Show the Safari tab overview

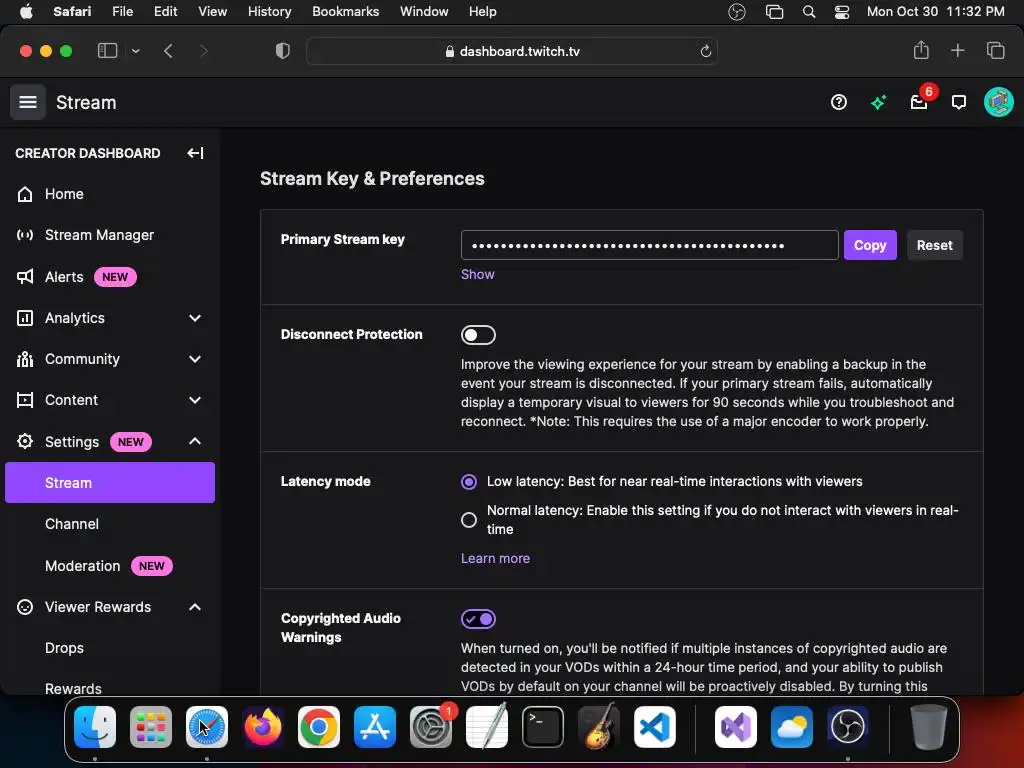pyautogui.click(x=995, y=50)
